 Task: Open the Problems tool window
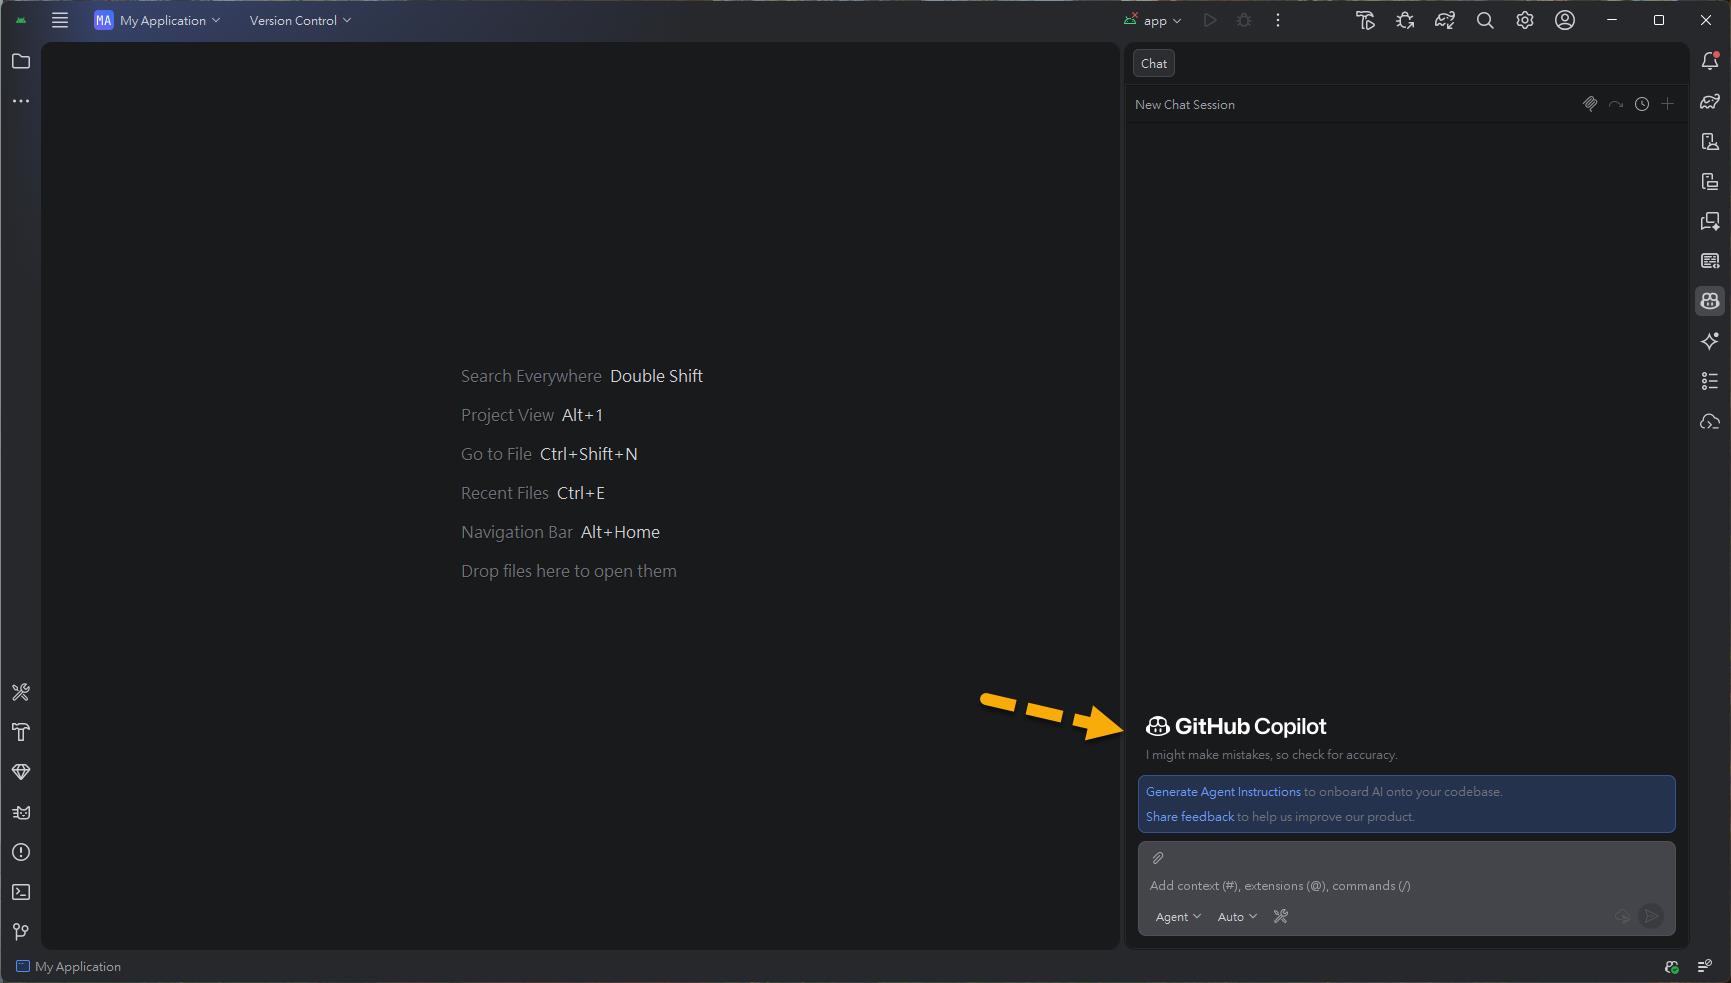(21, 852)
